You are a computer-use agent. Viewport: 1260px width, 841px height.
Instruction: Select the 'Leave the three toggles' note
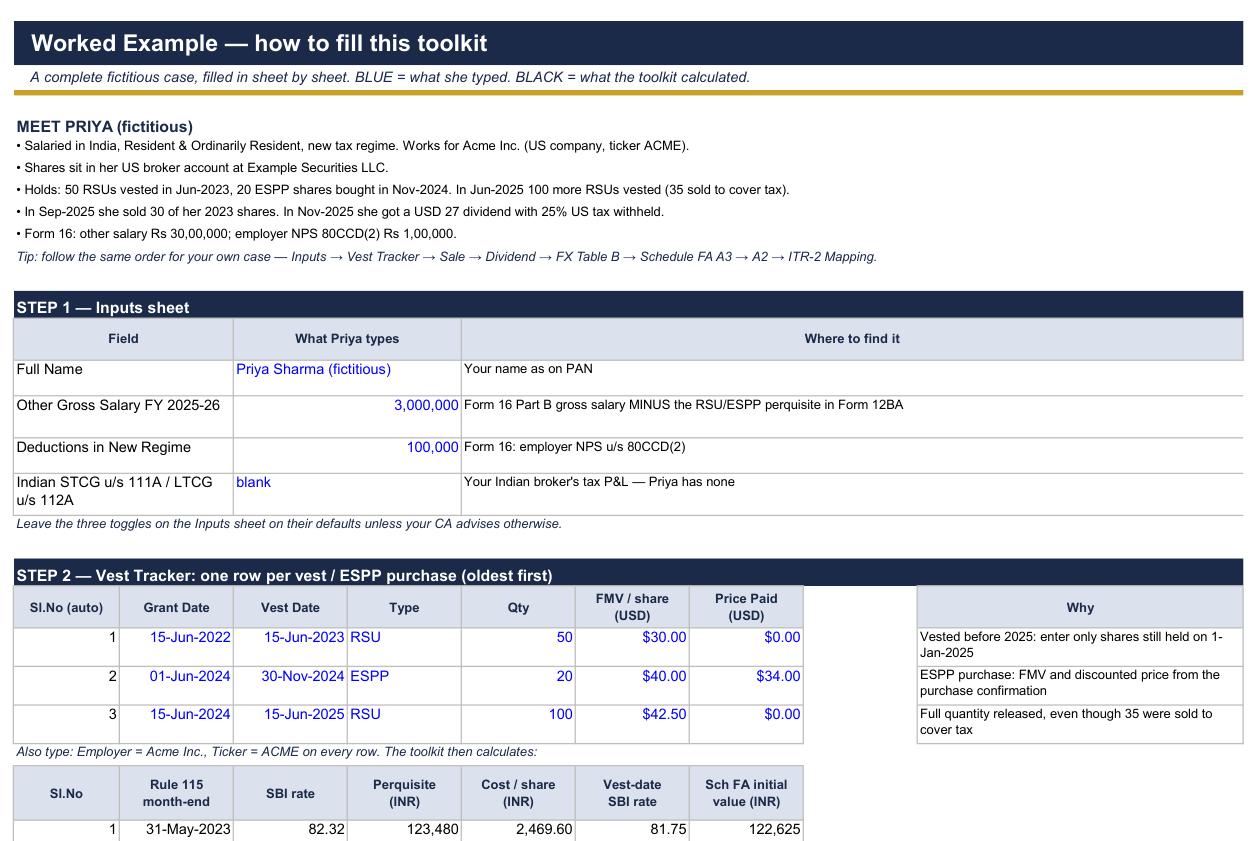pos(289,524)
